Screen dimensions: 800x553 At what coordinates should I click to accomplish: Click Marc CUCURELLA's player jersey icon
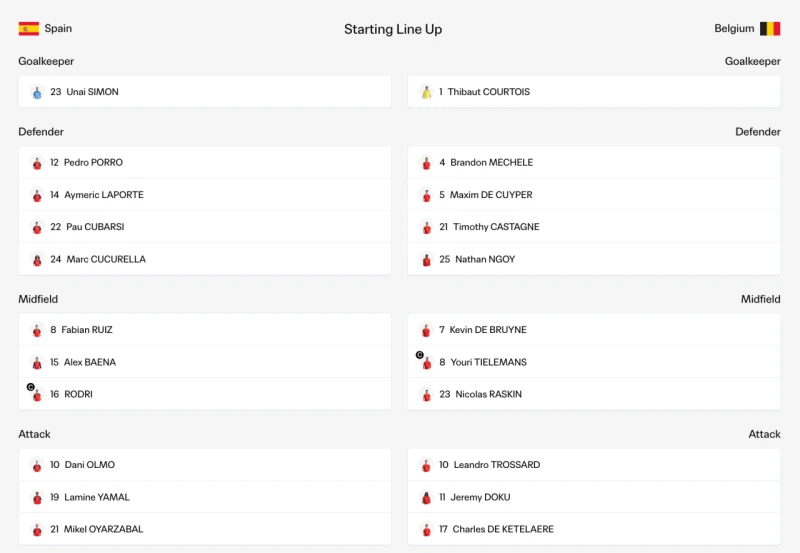click(37, 260)
